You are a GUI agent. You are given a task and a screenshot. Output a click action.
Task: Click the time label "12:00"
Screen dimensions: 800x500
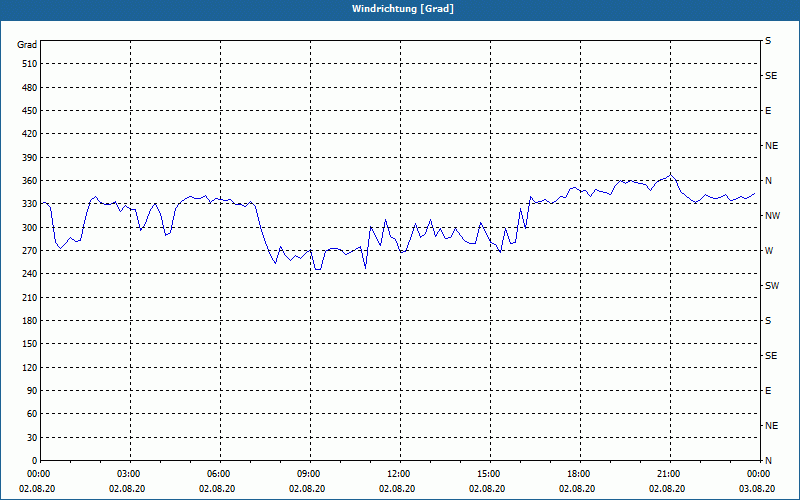tap(398, 473)
